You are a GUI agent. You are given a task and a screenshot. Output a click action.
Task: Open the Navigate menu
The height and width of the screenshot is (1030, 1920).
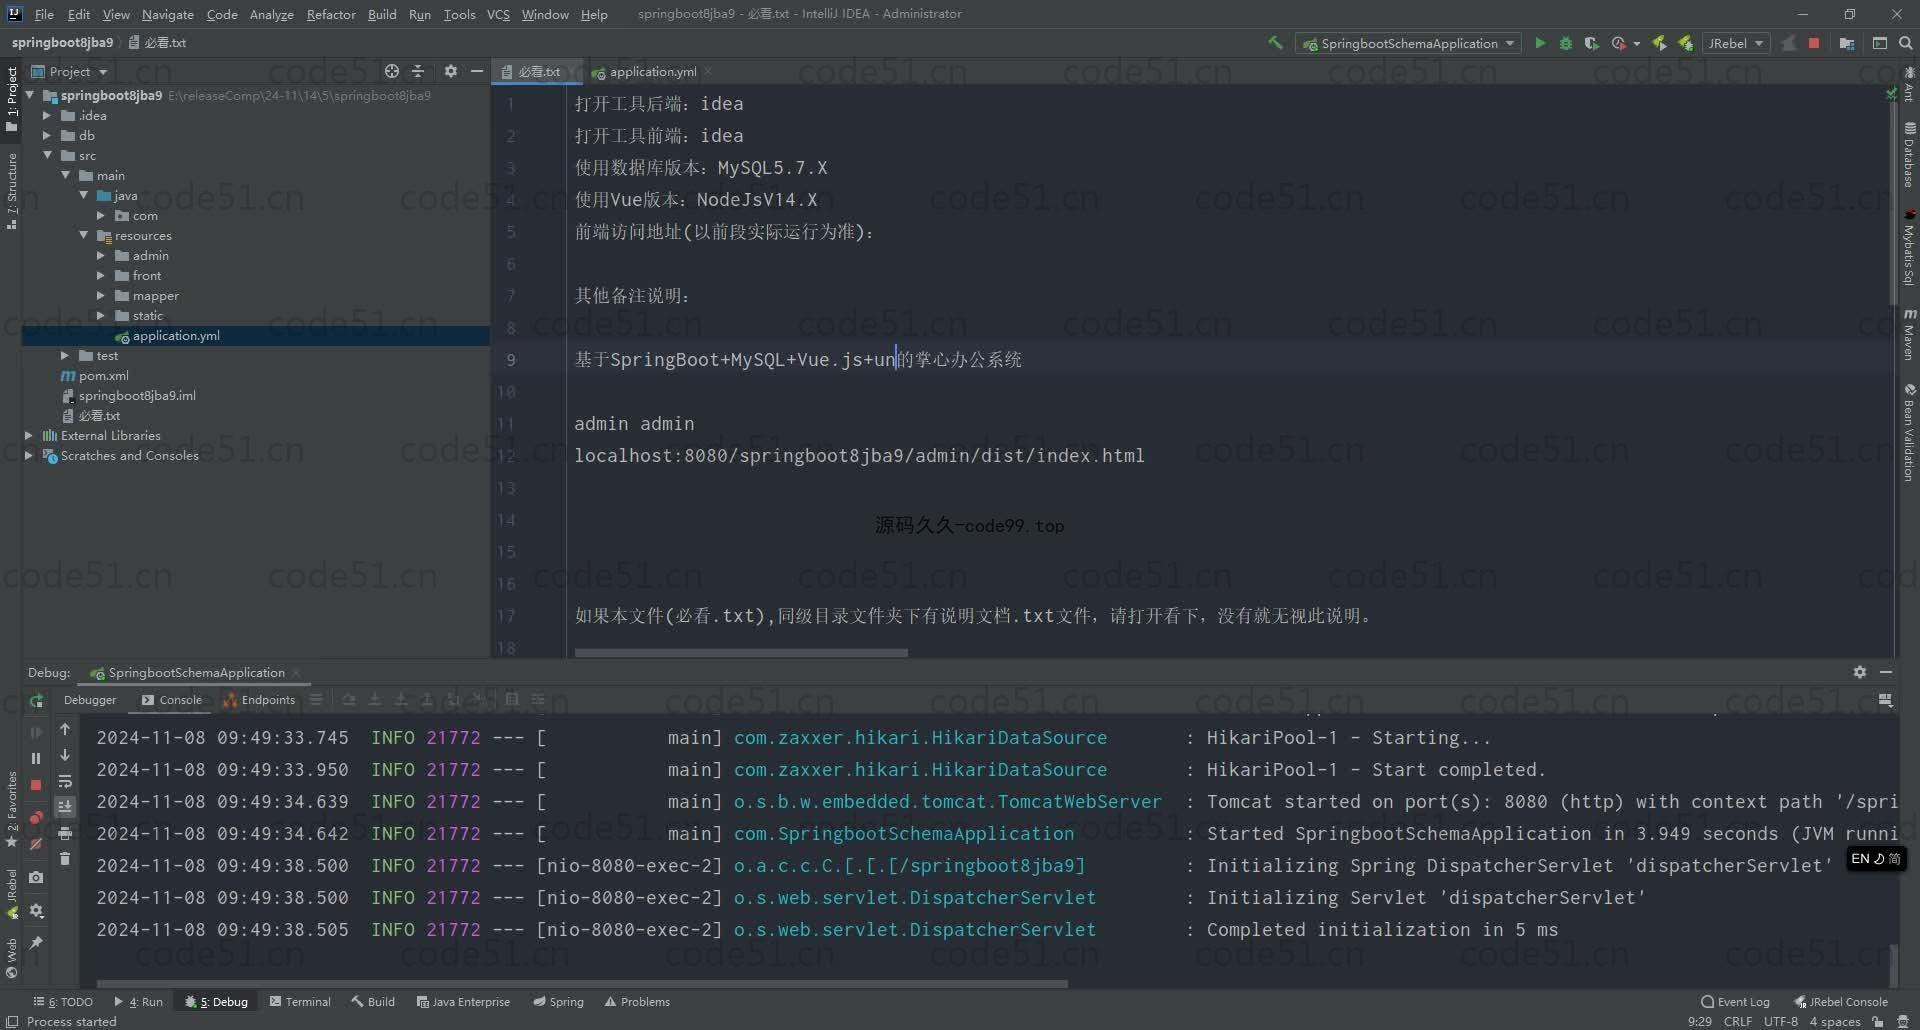point(167,14)
